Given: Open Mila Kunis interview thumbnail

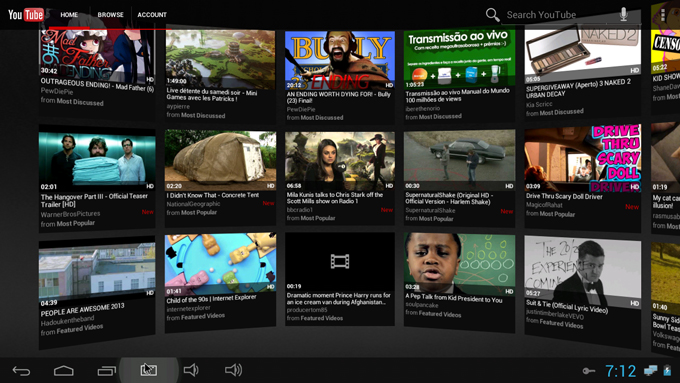Looking at the screenshot, I should pos(340,161).
